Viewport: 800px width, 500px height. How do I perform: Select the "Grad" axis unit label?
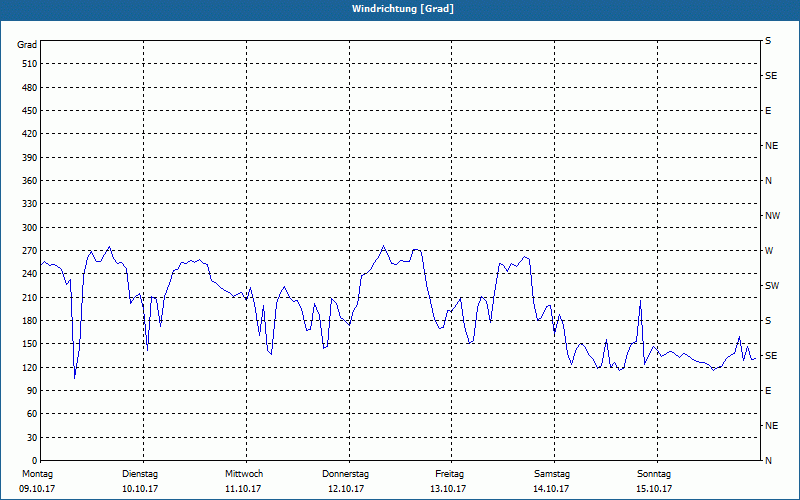(27, 45)
